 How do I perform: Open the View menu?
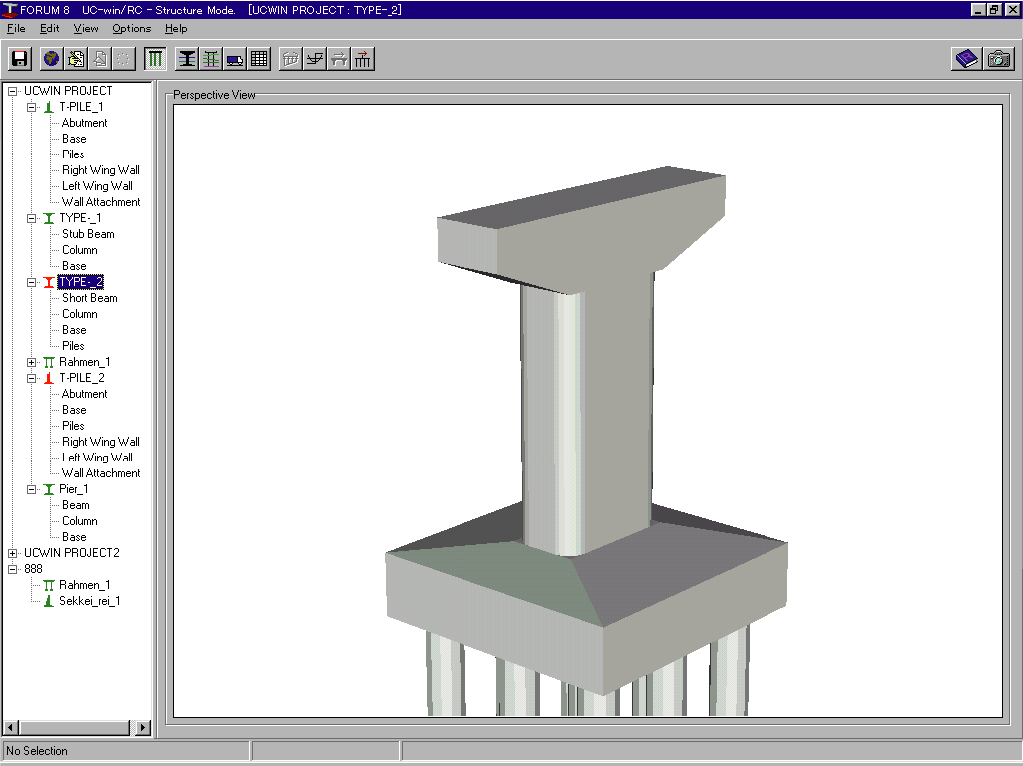(86, 29)
